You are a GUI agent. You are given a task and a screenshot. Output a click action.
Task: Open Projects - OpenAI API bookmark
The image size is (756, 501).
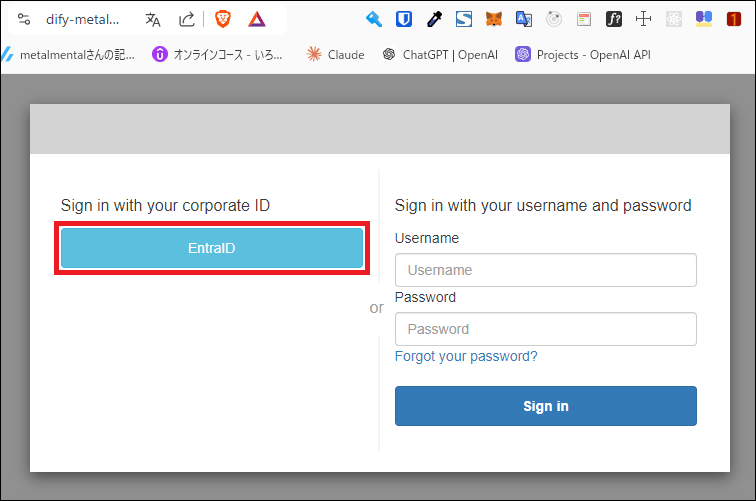(583, 54)
